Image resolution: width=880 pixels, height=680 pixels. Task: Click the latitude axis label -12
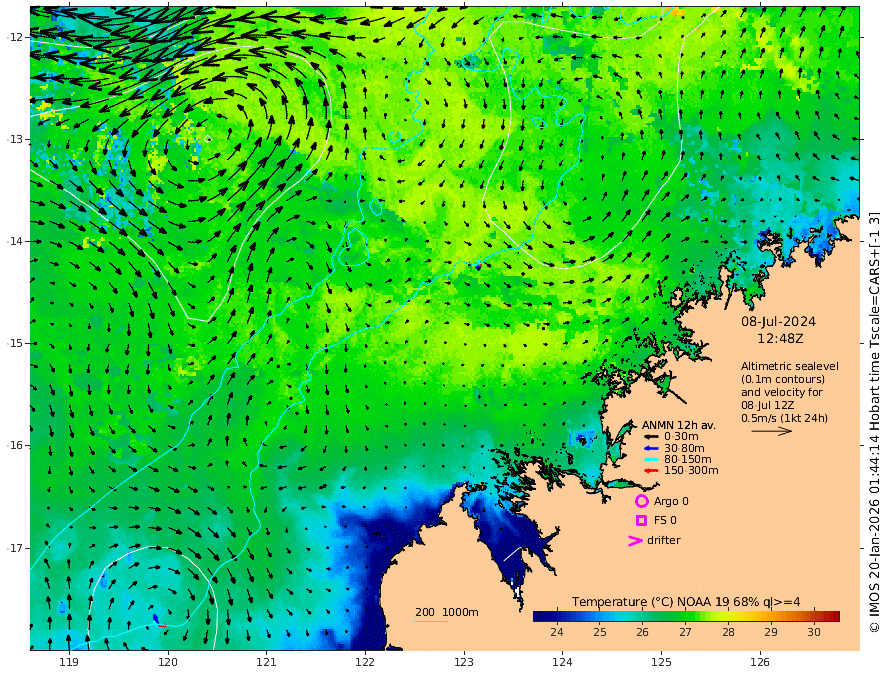[x=14, y=37]
